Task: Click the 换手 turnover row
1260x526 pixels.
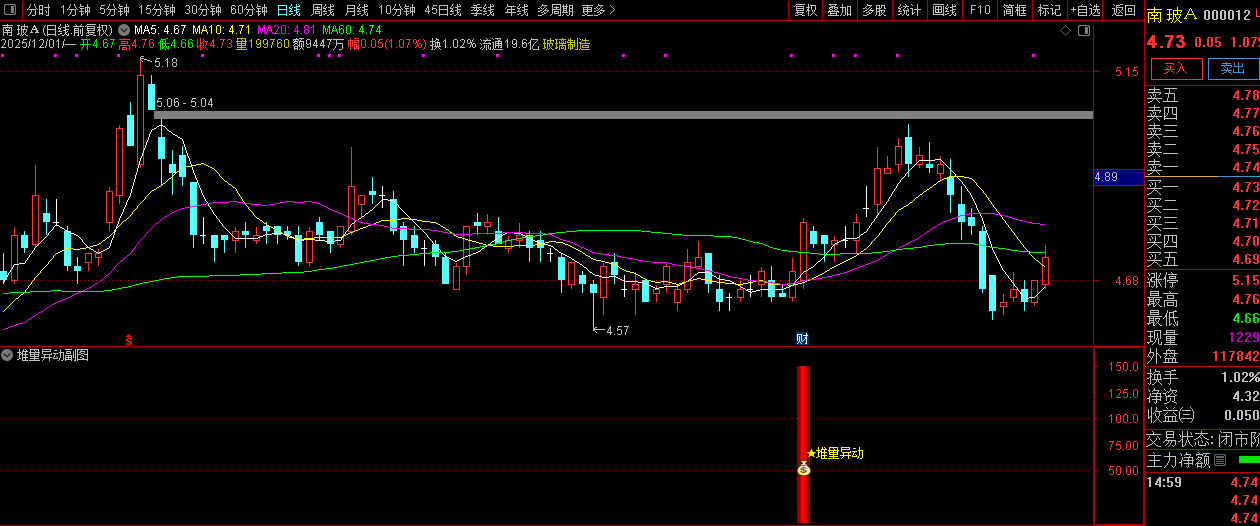Action: click(1202, 377)
